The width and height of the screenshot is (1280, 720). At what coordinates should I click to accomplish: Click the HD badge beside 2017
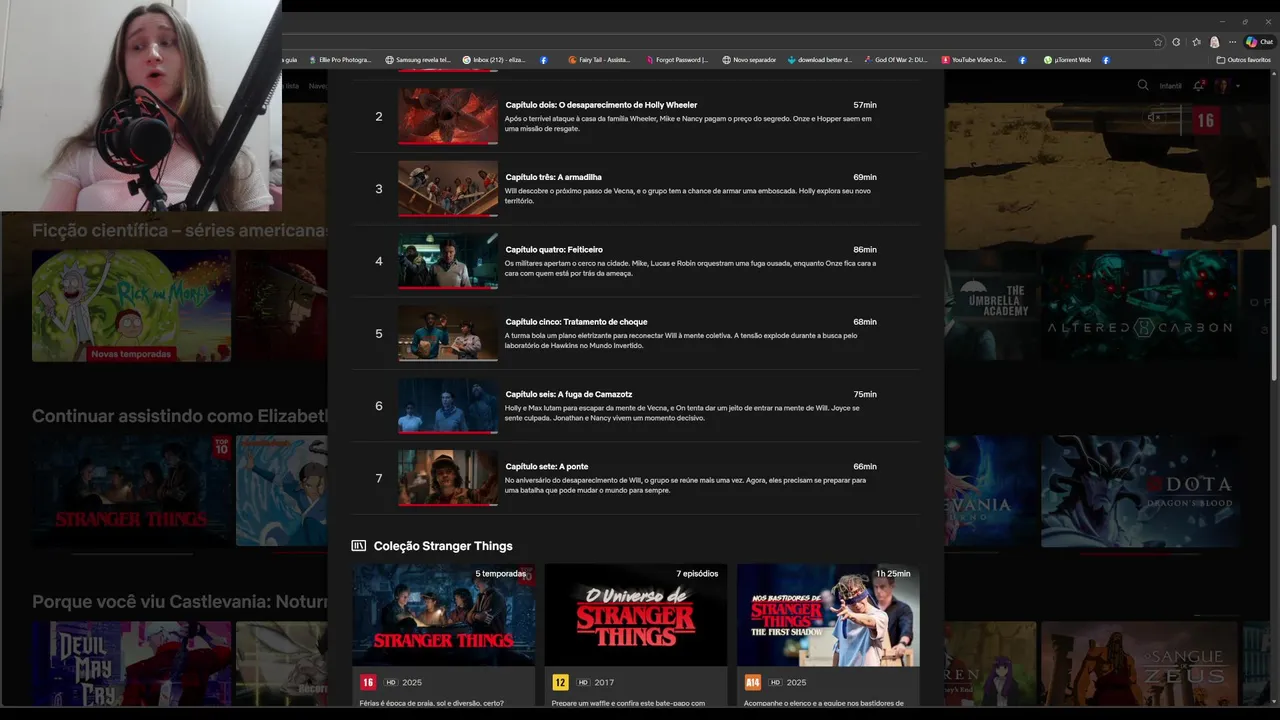(583, 682)
